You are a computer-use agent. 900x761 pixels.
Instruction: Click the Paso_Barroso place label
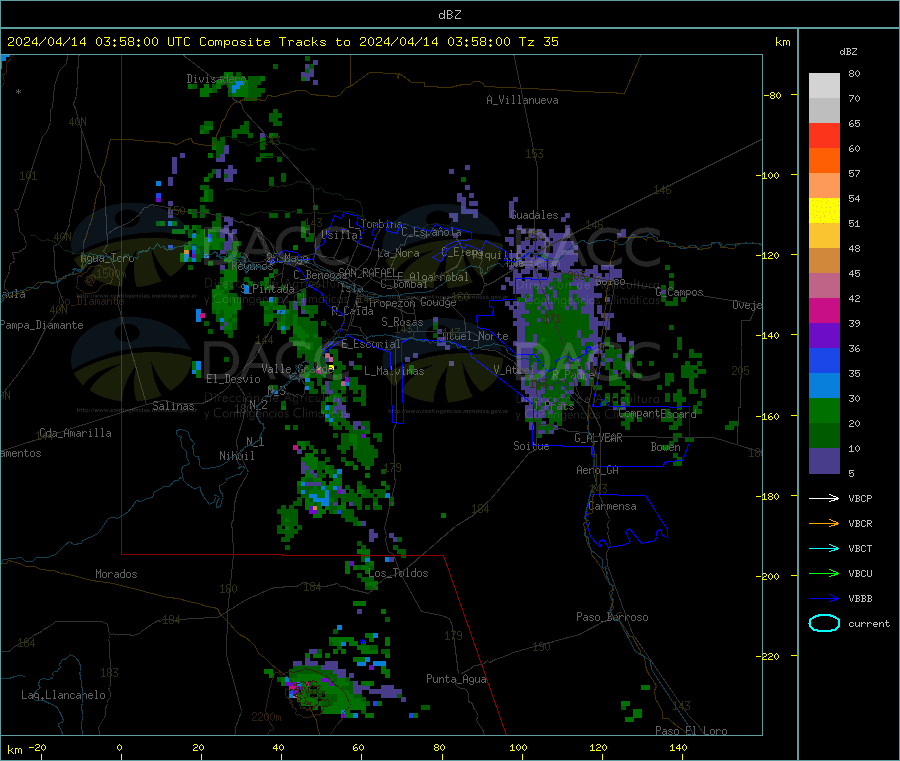click(612, 618)
